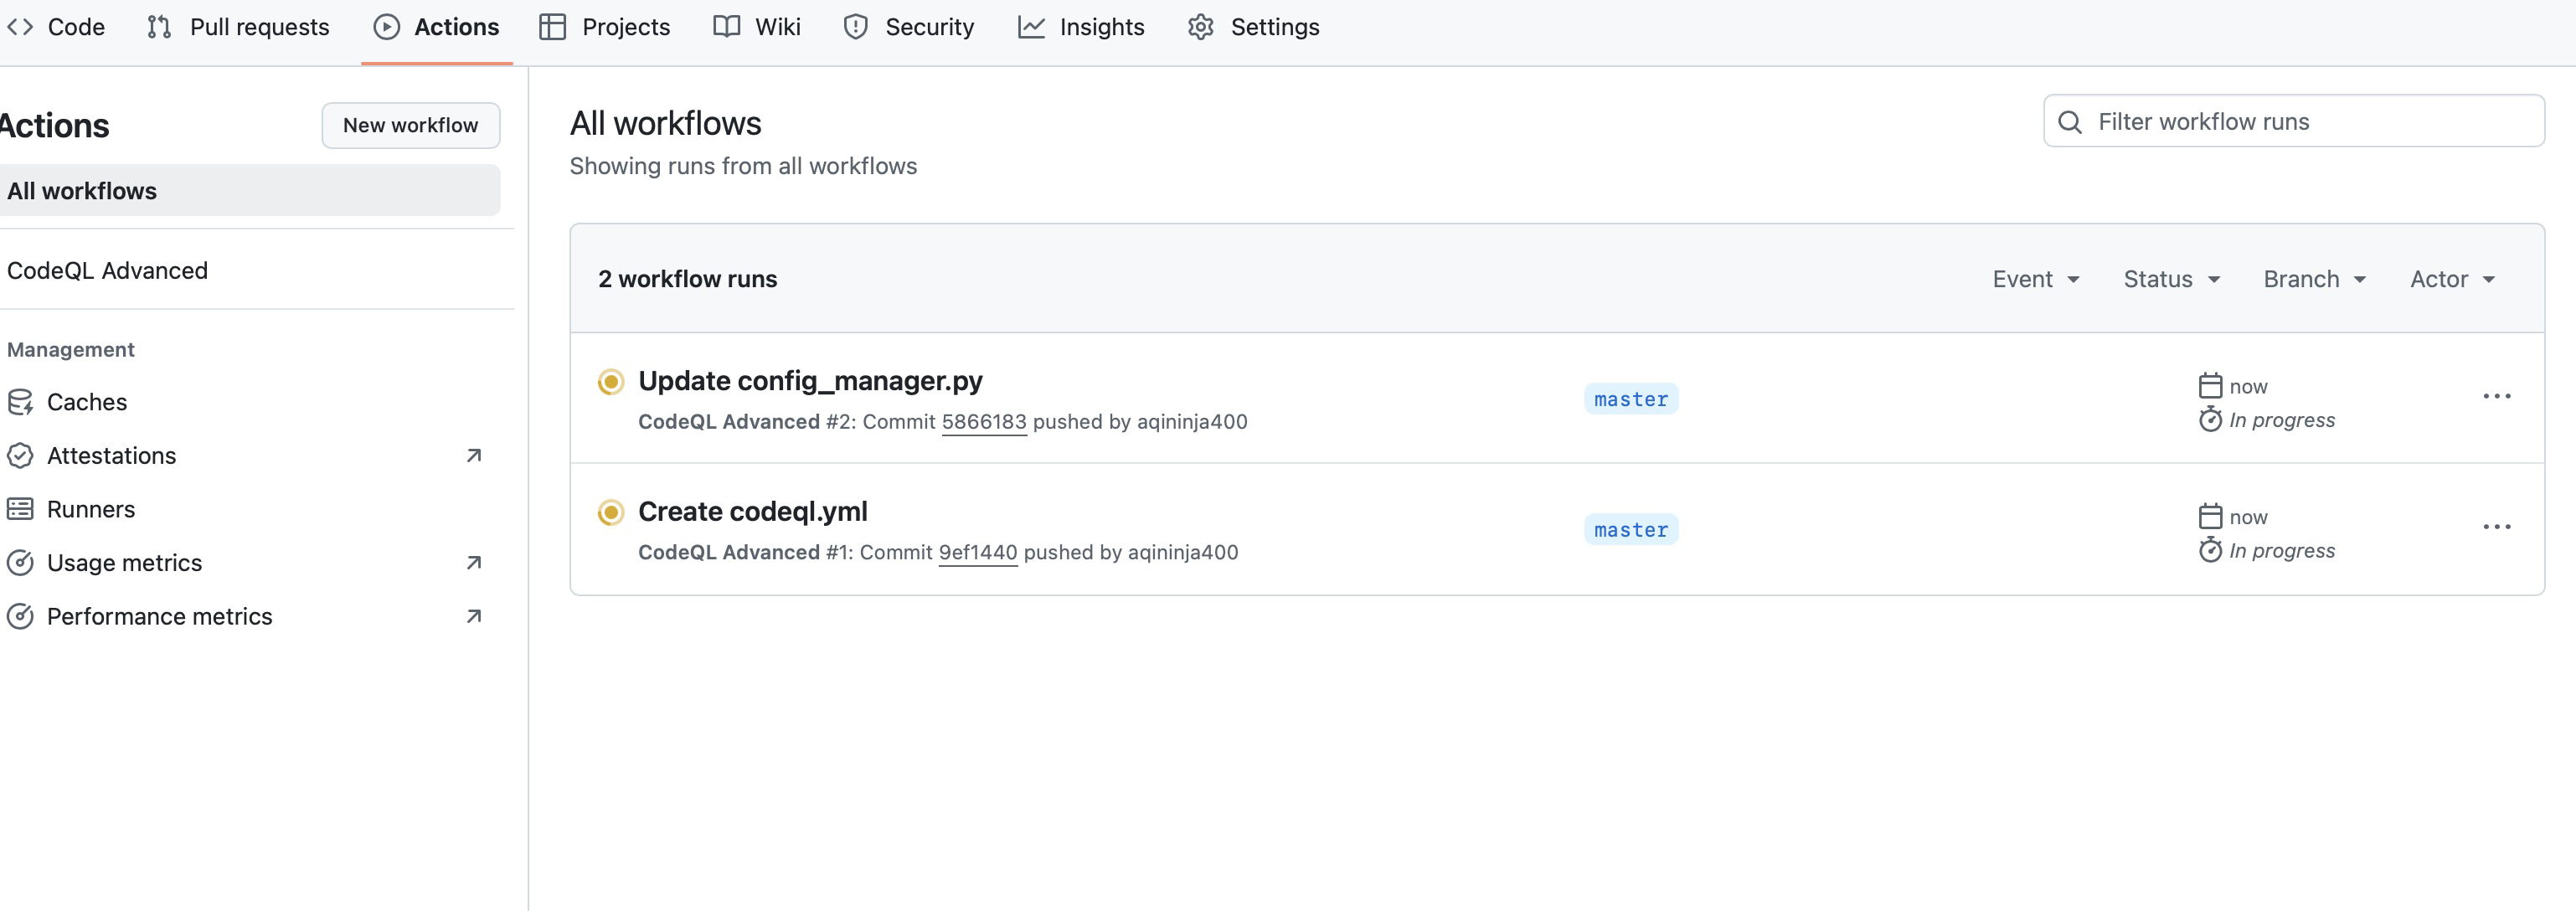Image resolution: width=2576 pixels, height=911 pixels.
Task: Click the Performance metrics external arrow
Action: (474, 616)
